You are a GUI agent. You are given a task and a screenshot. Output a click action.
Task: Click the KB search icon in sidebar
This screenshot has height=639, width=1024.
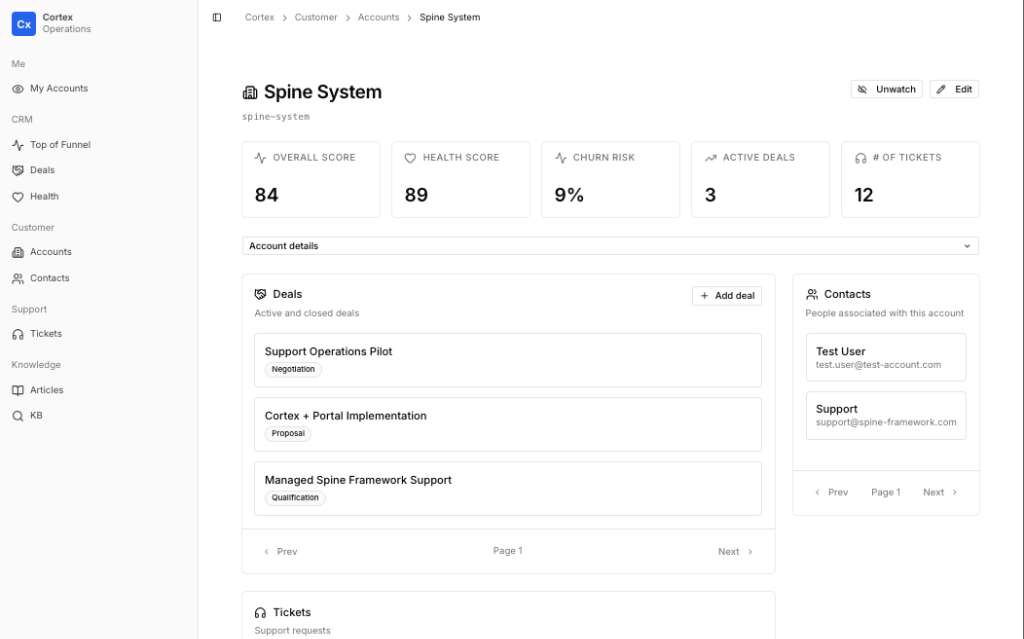tap(18, 416)
